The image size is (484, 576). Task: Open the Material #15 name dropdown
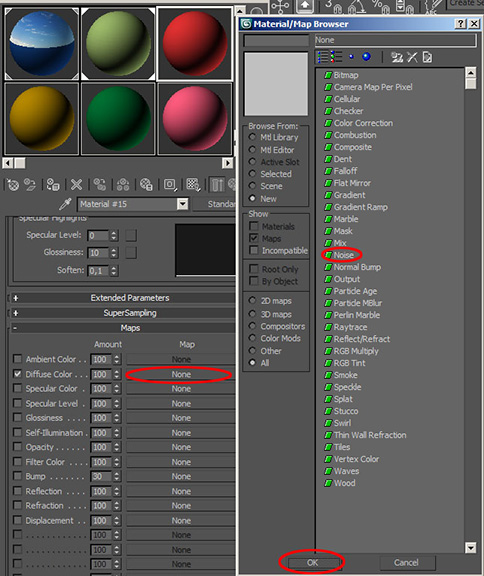tap(182, 204)
